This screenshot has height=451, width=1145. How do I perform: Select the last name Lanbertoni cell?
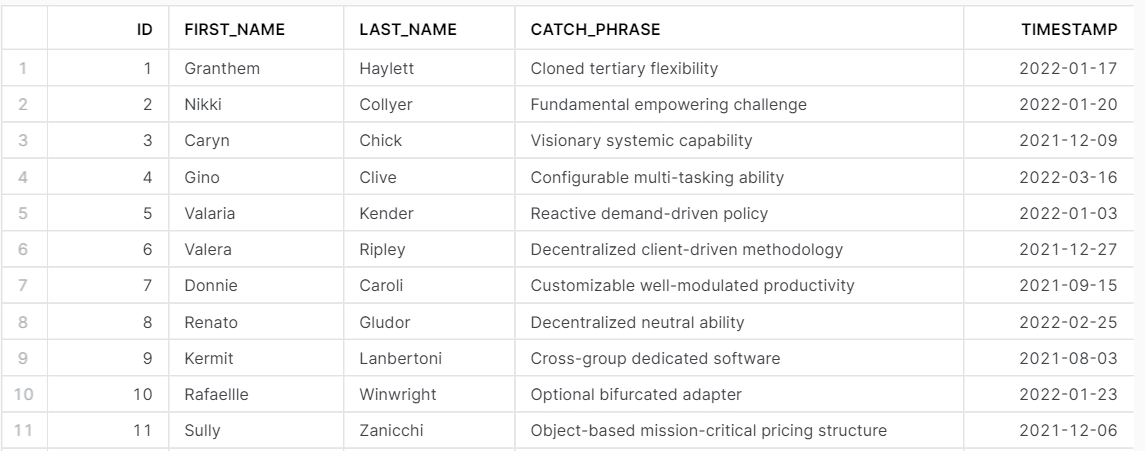click(x=395, y=358)
